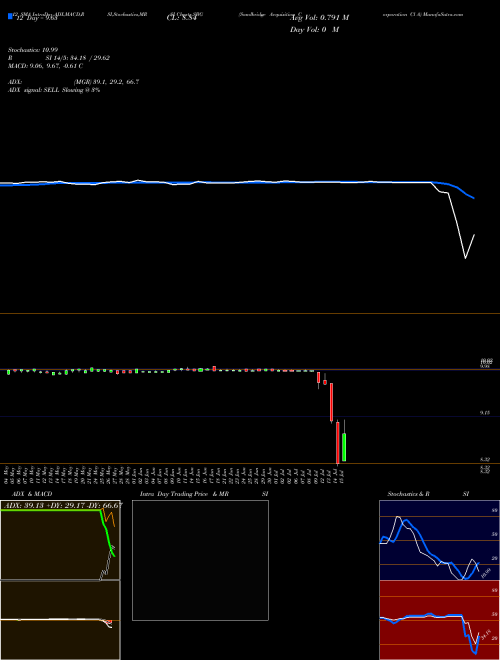
Task: Click the first red candle of the drop
Action: tap(319, 378)
